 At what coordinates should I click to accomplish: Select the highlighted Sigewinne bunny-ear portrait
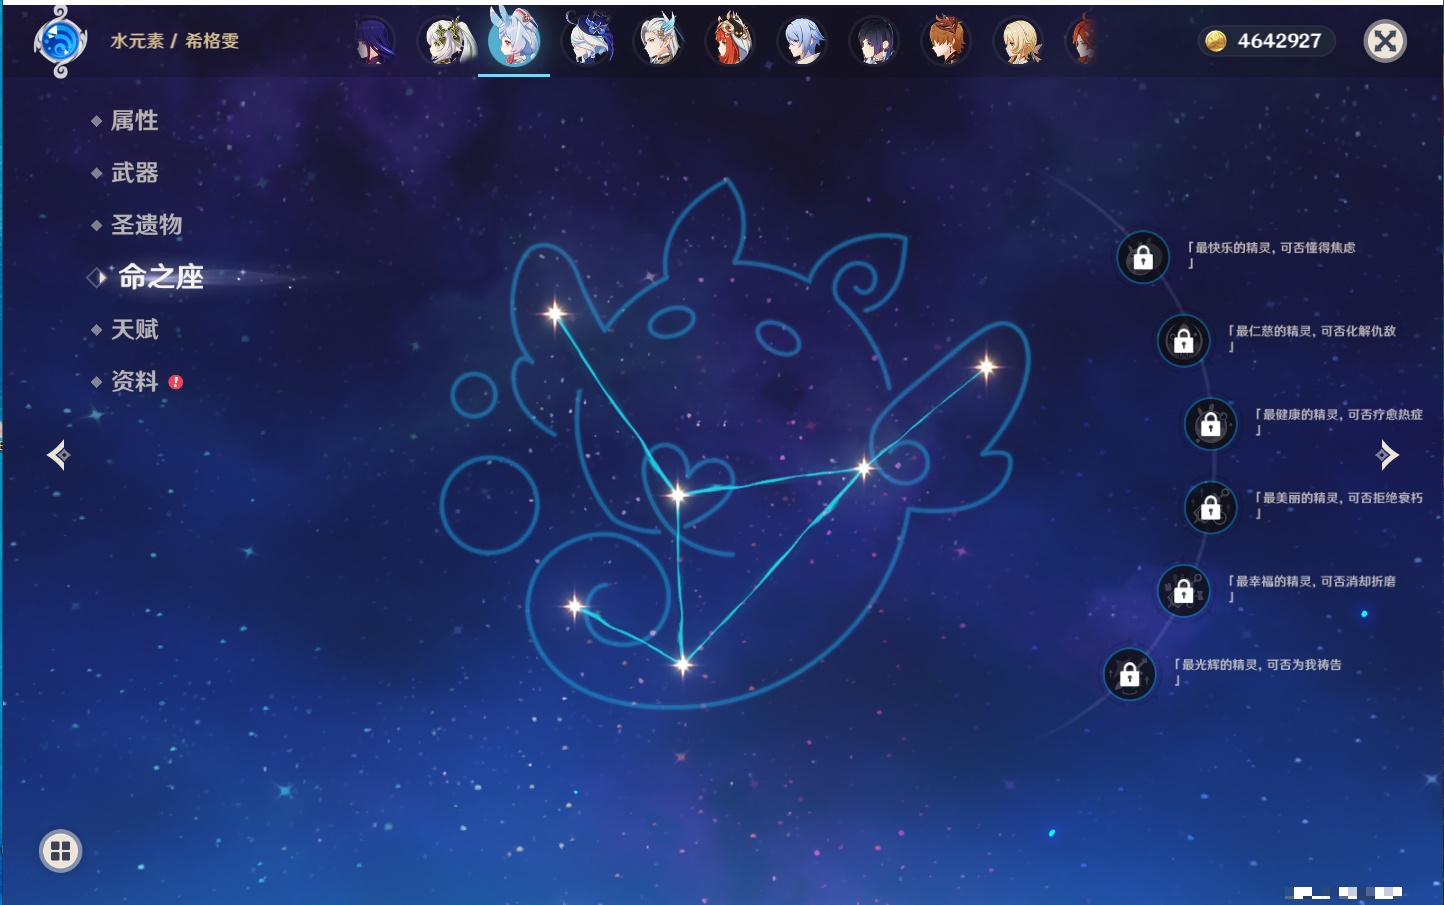coord(514,38)
